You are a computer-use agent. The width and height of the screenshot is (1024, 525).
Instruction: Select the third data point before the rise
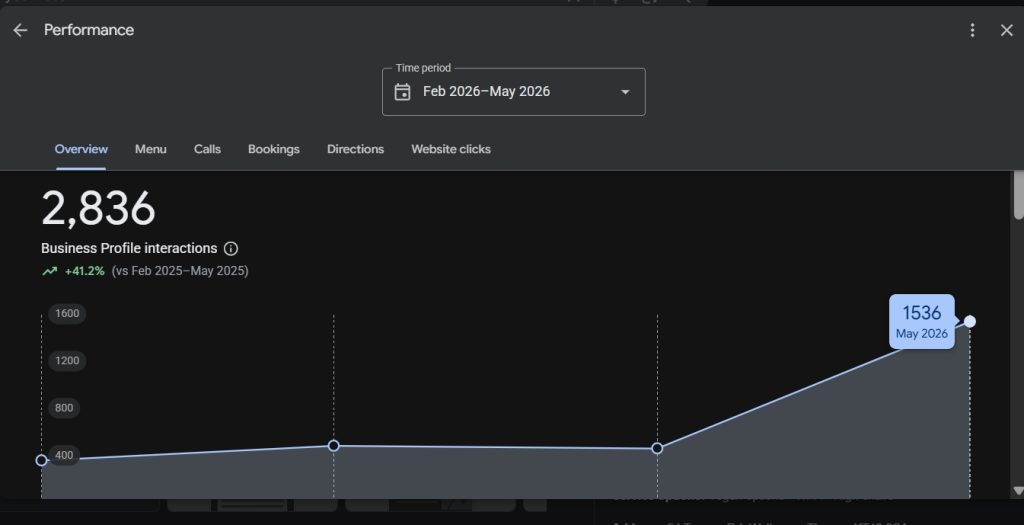[658, 449]
